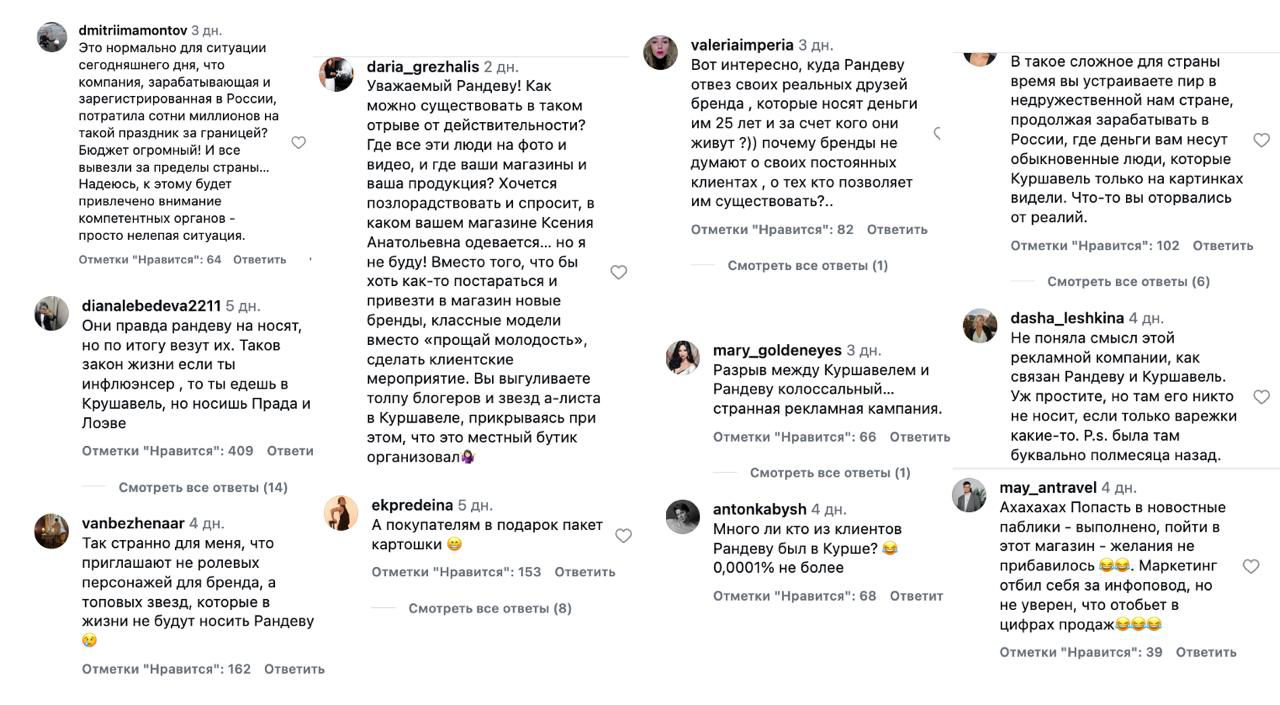Image resolution: width=1280 pixels, height=705 pixels.
Task: Tap antonkabysh's profile photo
Action: (x=681, y=518)
